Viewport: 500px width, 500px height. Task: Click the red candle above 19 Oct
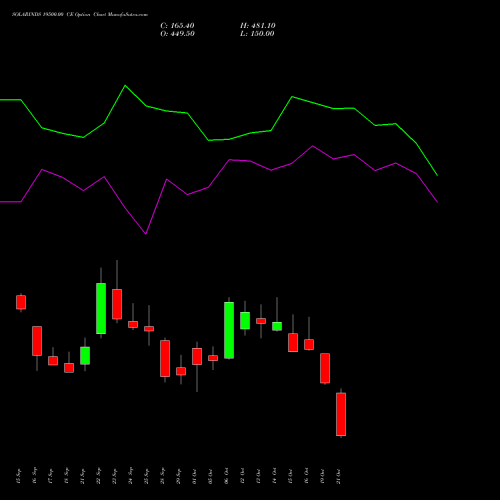tap(325, 368)
